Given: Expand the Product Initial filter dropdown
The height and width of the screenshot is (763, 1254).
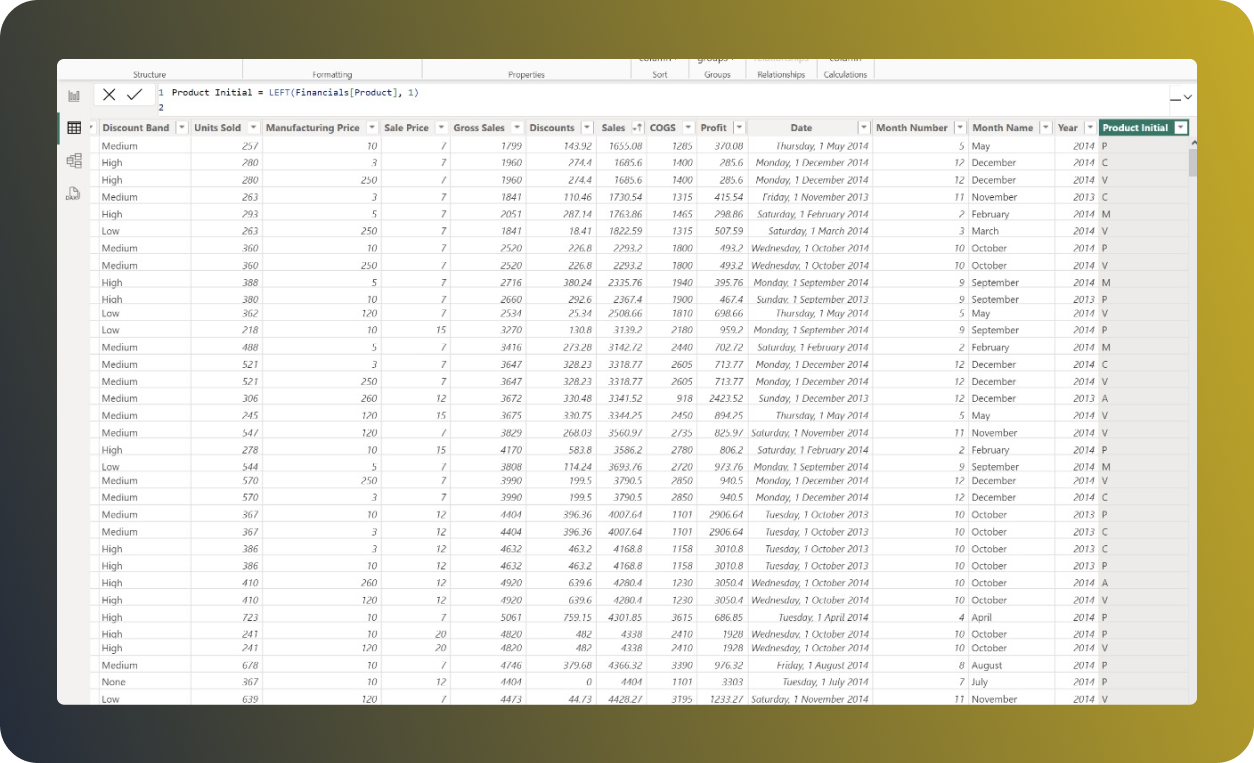Looking at the screenshot, I should coord(1180,128).
